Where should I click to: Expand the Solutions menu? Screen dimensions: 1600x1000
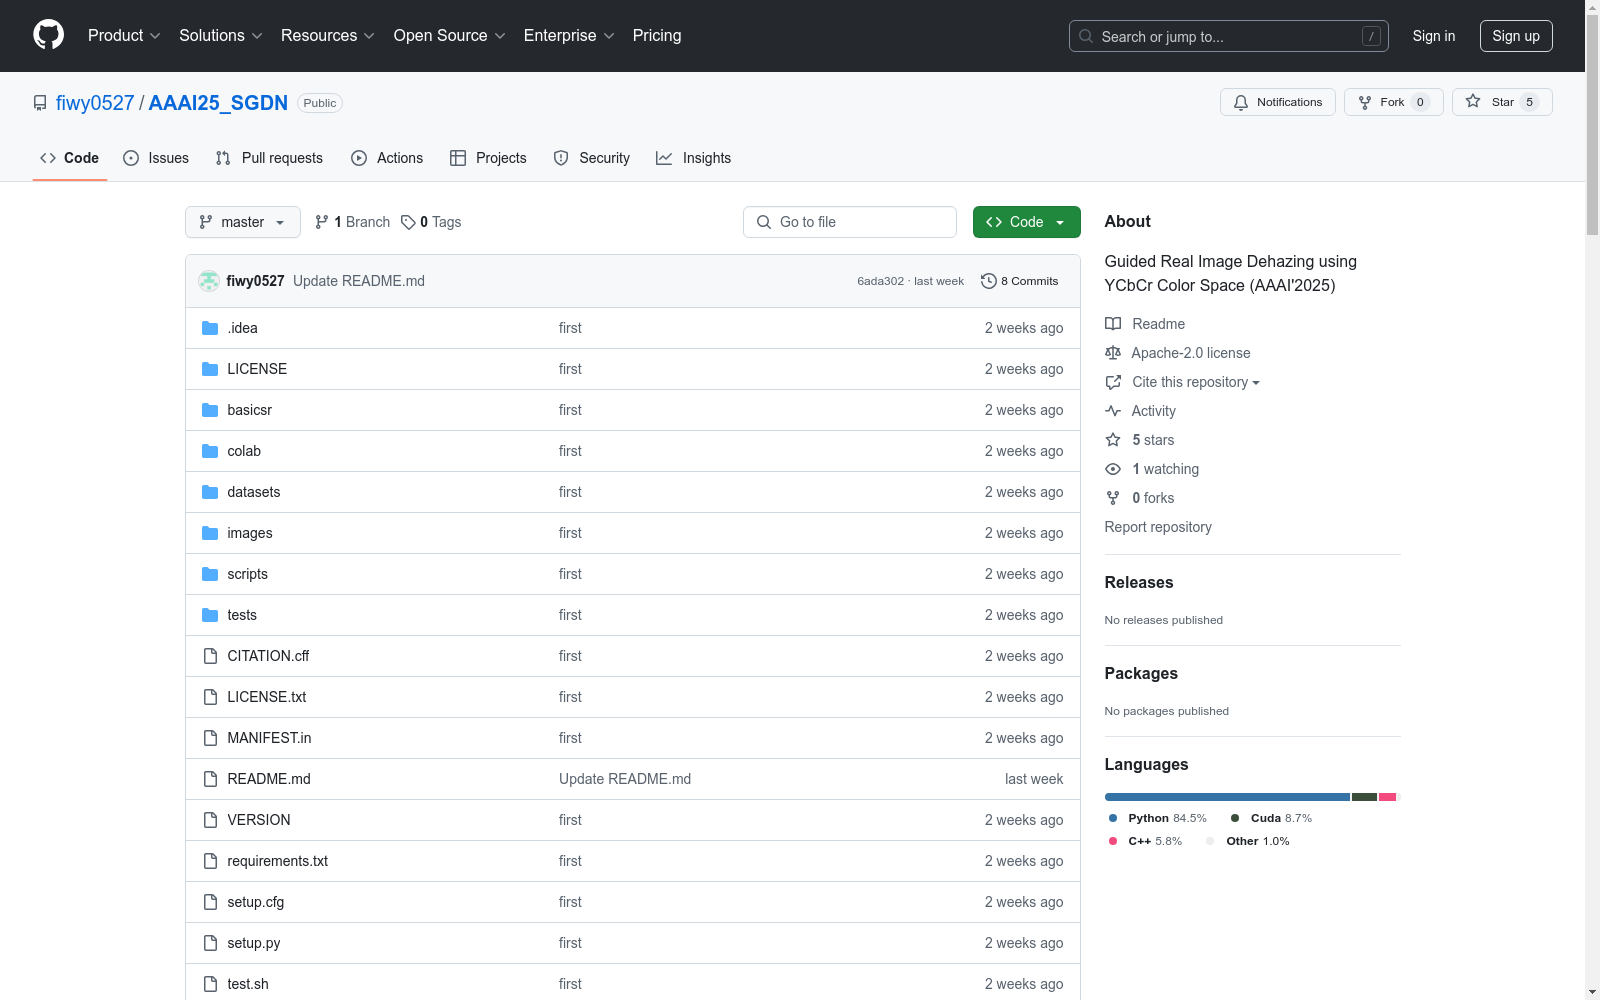(221, 35)
